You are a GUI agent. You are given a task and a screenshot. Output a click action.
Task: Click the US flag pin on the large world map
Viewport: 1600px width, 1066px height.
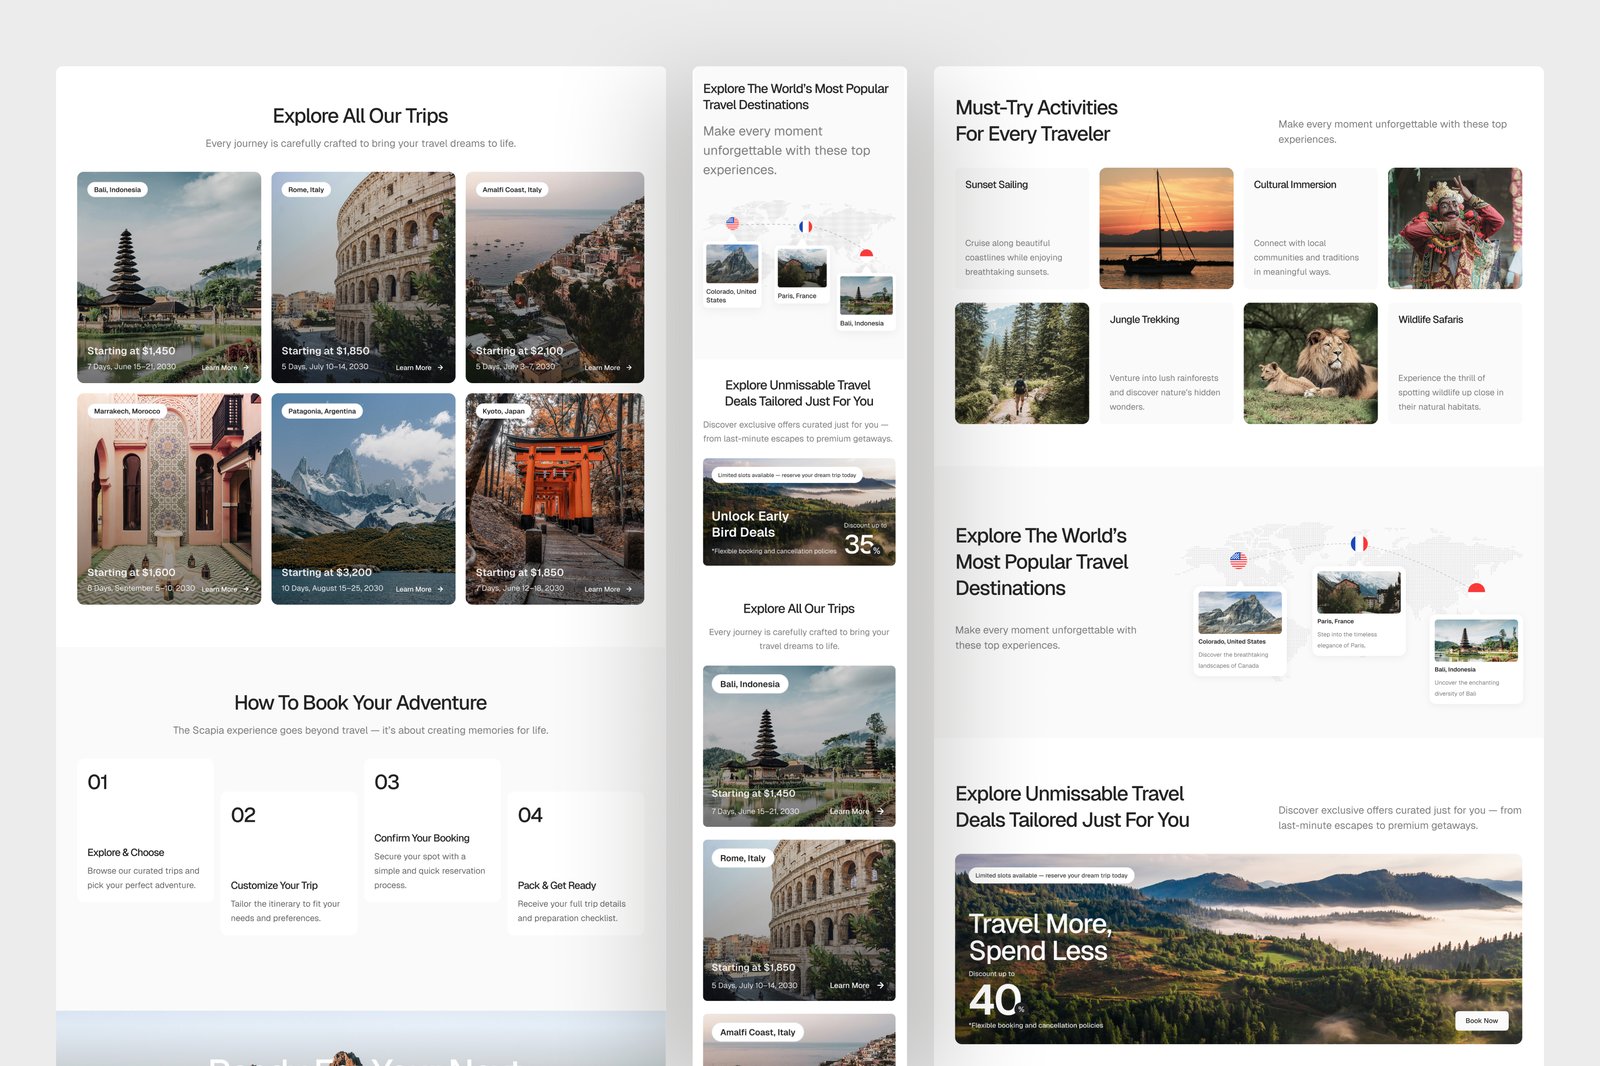[x=1238, y=561]
